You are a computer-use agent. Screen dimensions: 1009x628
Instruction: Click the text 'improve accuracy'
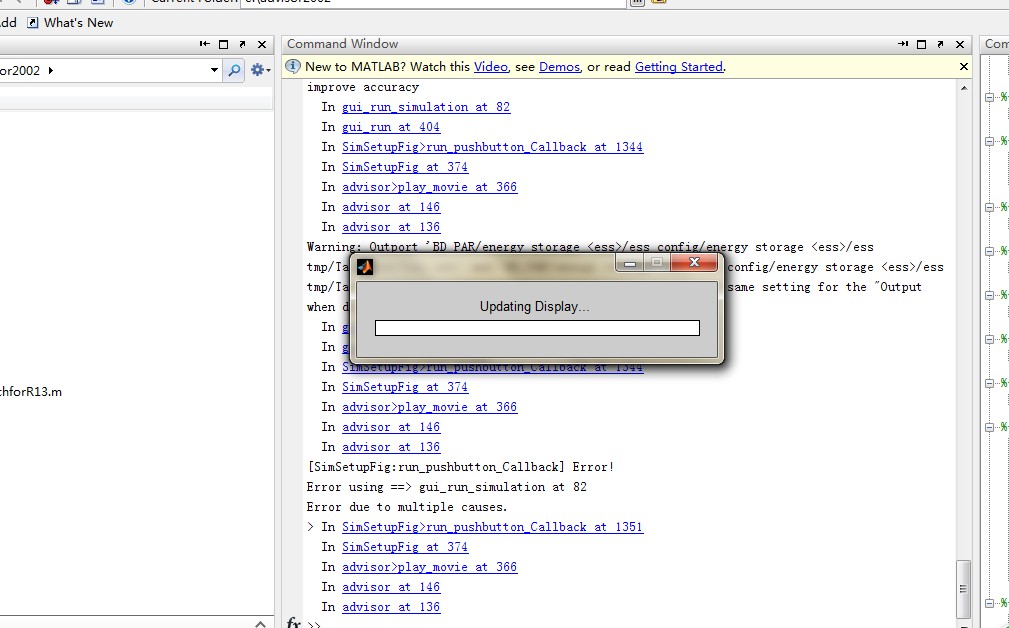363,88
